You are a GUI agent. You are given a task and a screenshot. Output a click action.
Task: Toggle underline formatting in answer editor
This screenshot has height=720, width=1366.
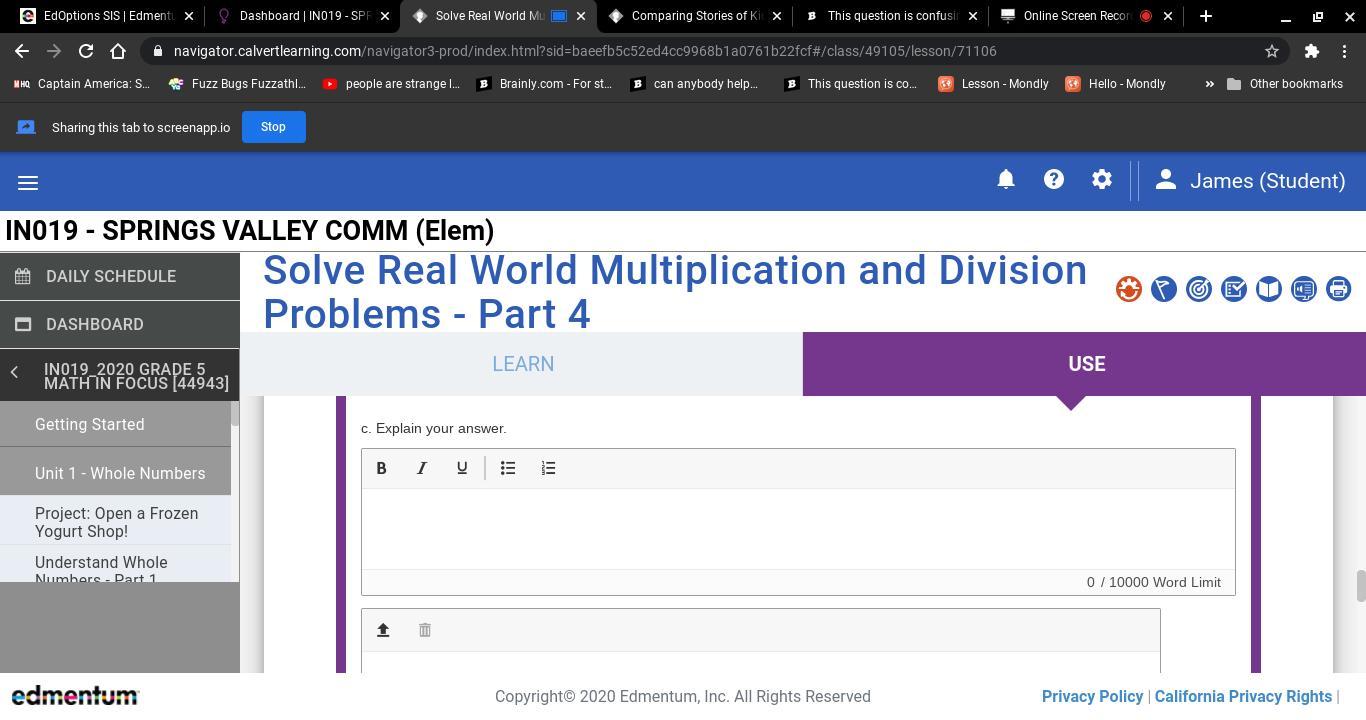point(462,468)
